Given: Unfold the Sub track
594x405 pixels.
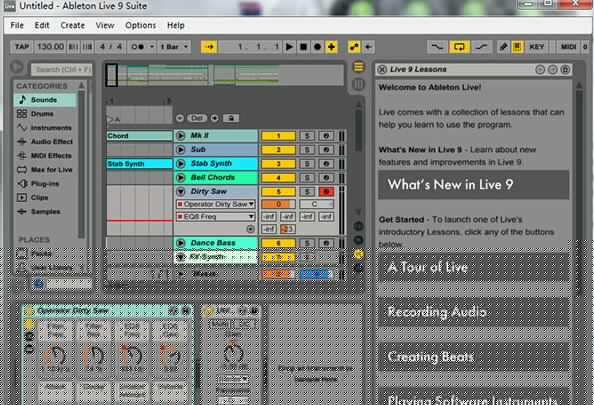Looking at the screenshot, I should [x=181, y=150].
